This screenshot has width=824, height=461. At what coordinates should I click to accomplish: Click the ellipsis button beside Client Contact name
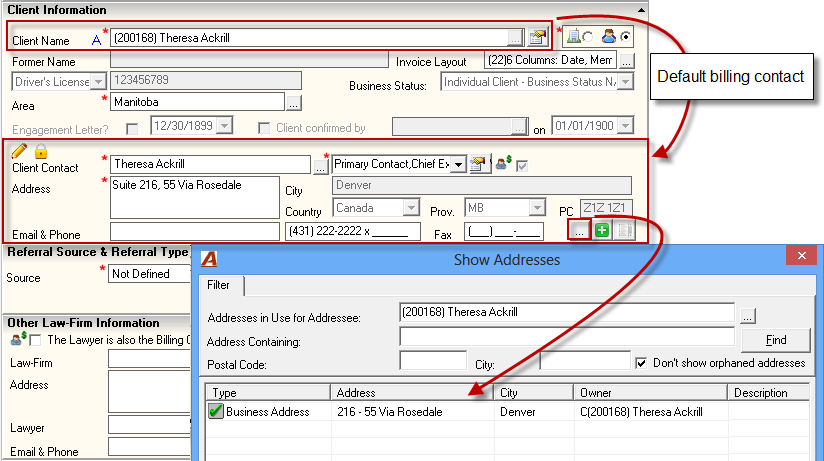click(x=321, y=167)
